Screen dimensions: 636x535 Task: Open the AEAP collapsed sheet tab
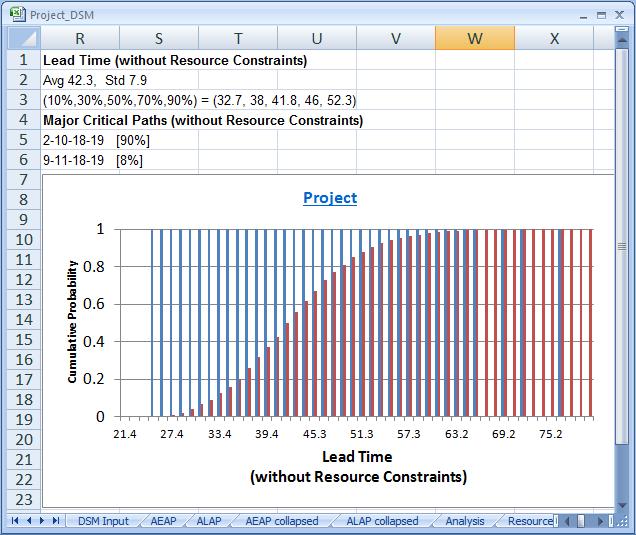(x=282, y=521)
